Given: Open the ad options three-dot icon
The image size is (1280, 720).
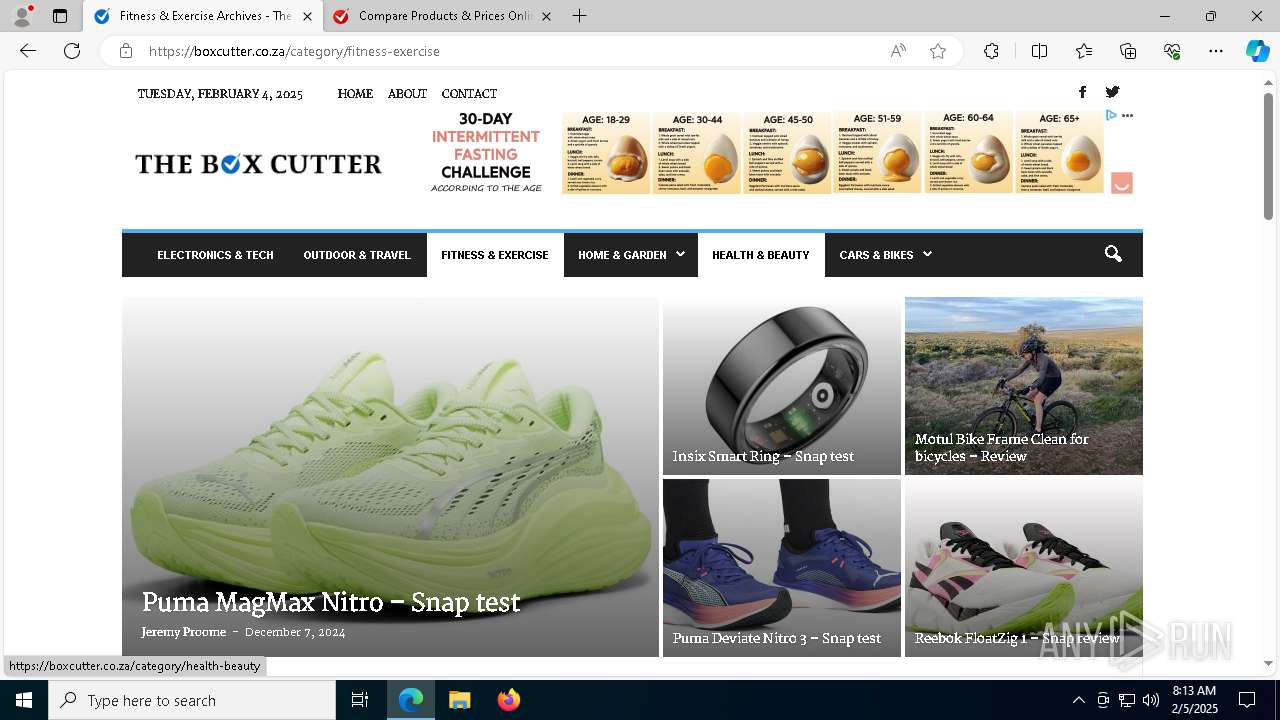Looking at the screenshot, I should click(1127, 116).
